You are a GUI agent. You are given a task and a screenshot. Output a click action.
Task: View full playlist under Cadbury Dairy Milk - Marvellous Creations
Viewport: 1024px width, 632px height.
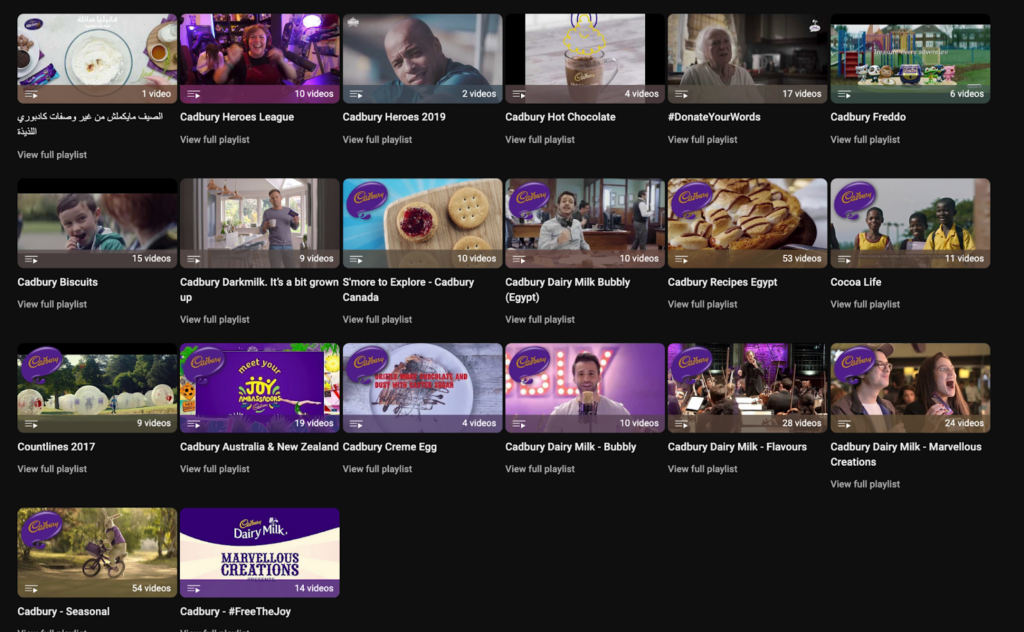(865, 484)
